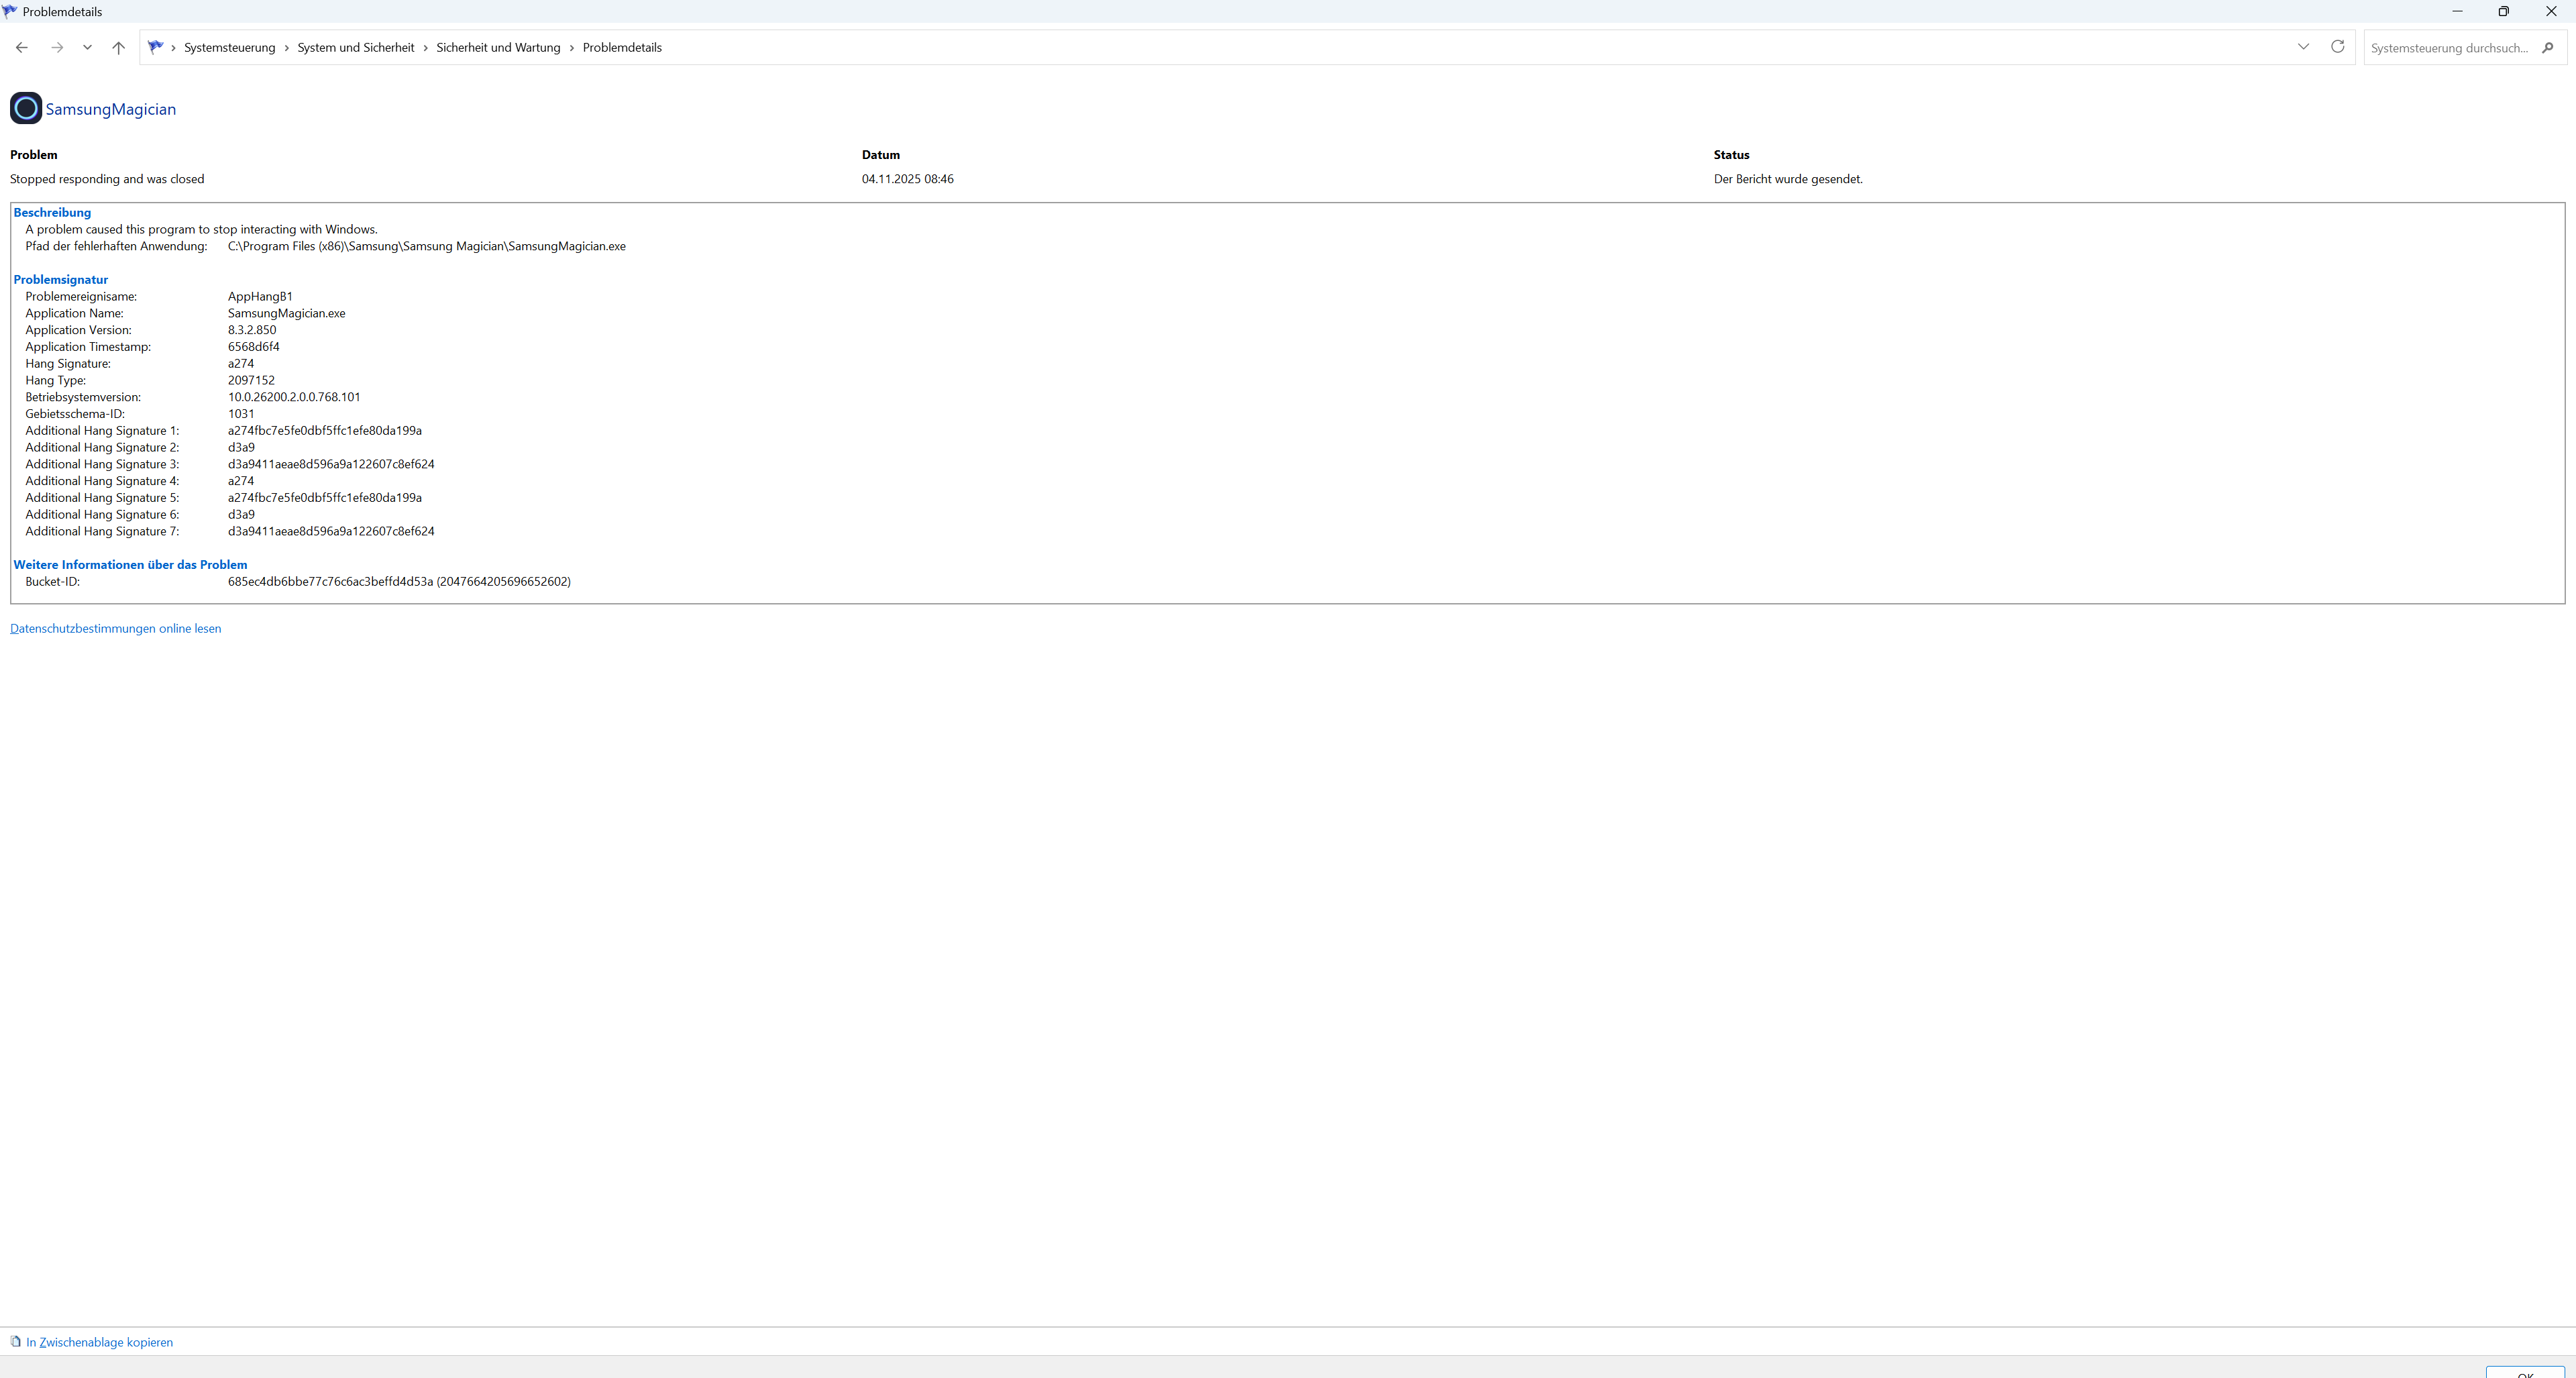Viewport: 2576px width, 1378px height.
Task: Open Datenschutzbestimmungen online lesen link
Action: click(x=115, y=628)
